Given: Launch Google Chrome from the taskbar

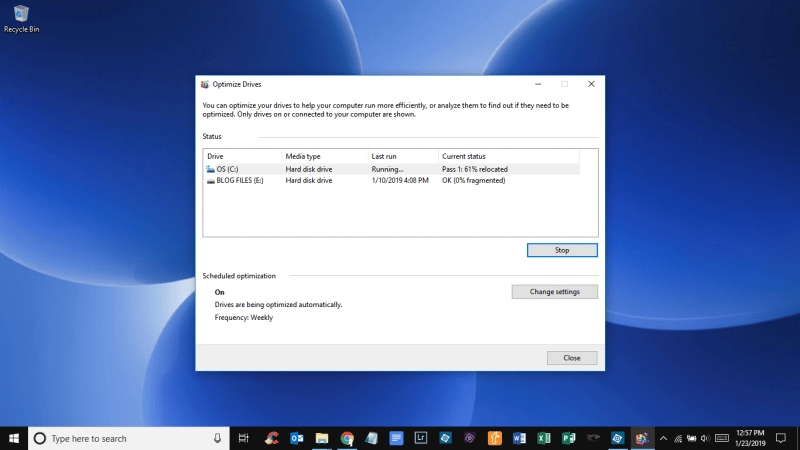Looking at the screenshot, I should click(x=347, y=438).
